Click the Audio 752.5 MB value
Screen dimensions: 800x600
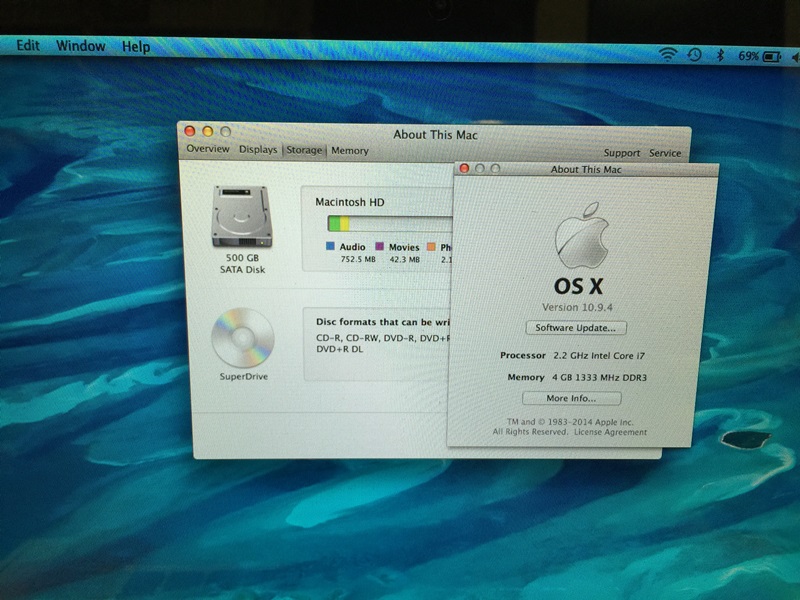click(x=358, y=259)
